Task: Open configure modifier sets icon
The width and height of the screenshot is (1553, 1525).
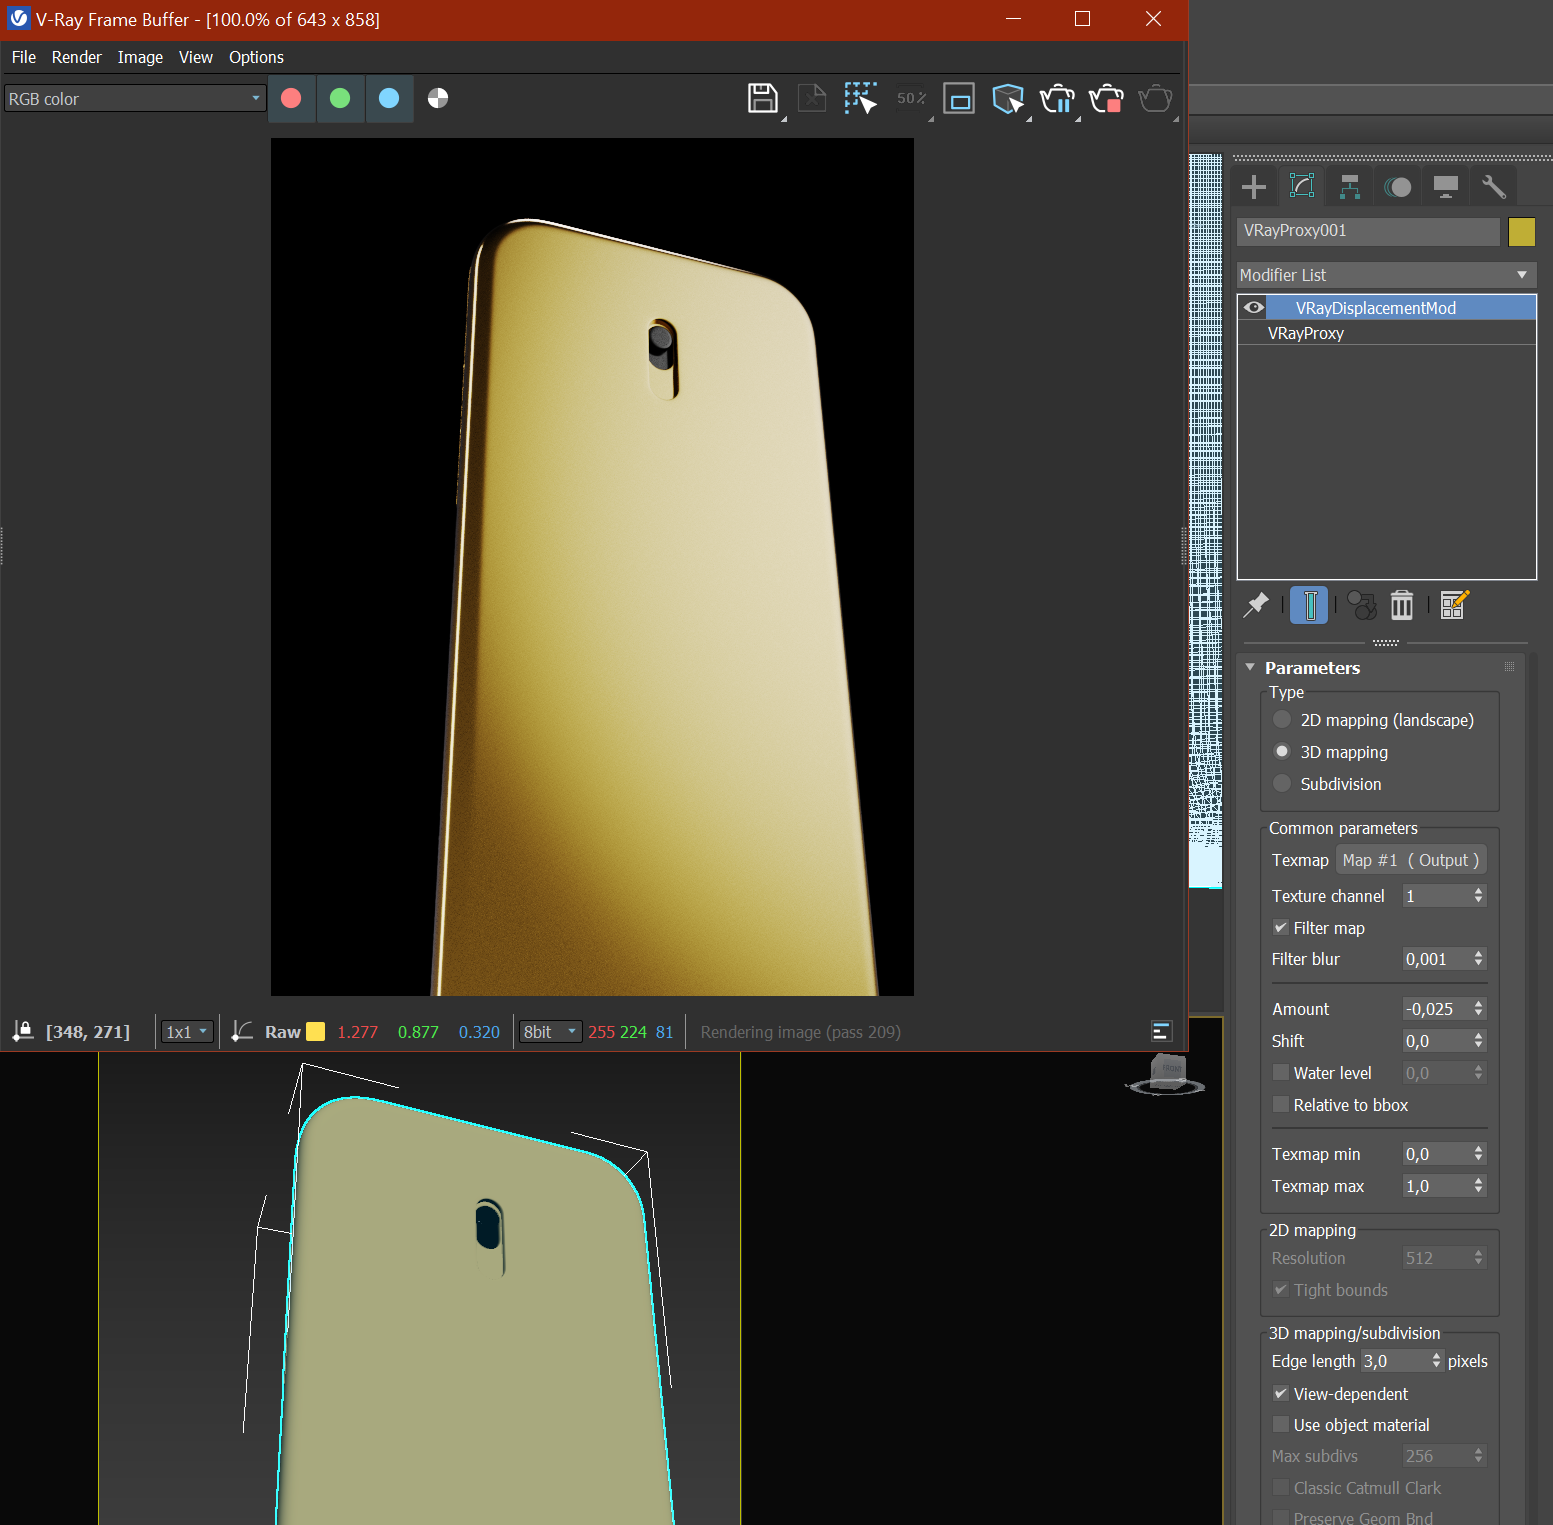Action: [1455, 605]
